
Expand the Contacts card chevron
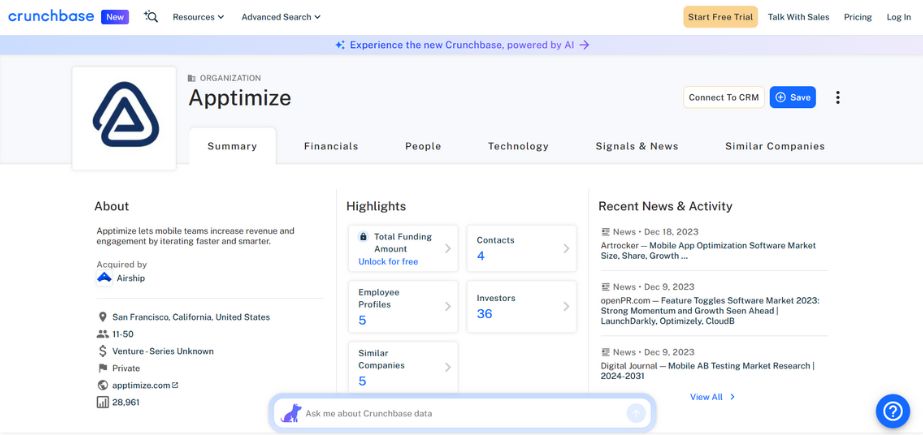tap(566, 248)
